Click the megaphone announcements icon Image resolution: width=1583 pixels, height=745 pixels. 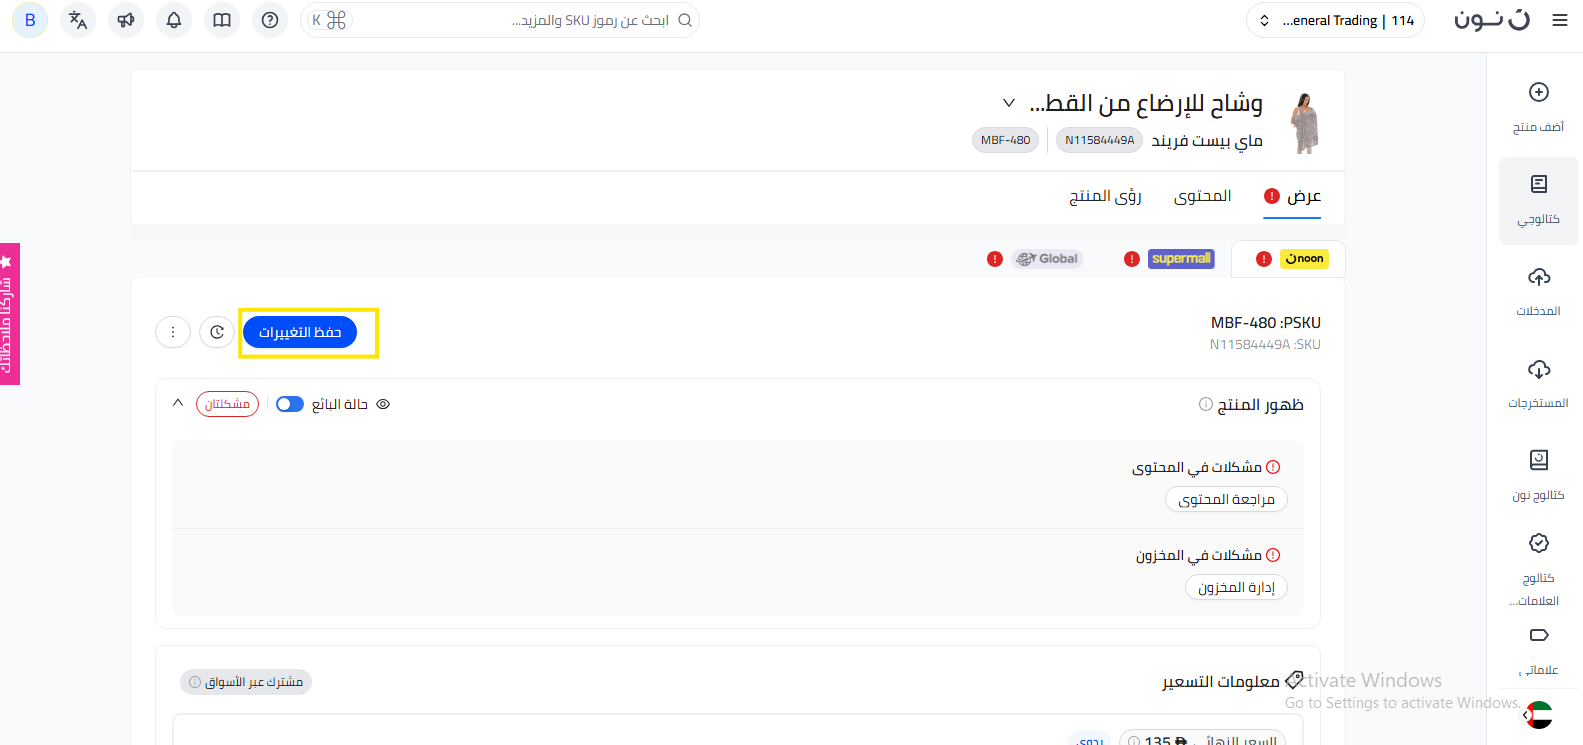(126, 20)
